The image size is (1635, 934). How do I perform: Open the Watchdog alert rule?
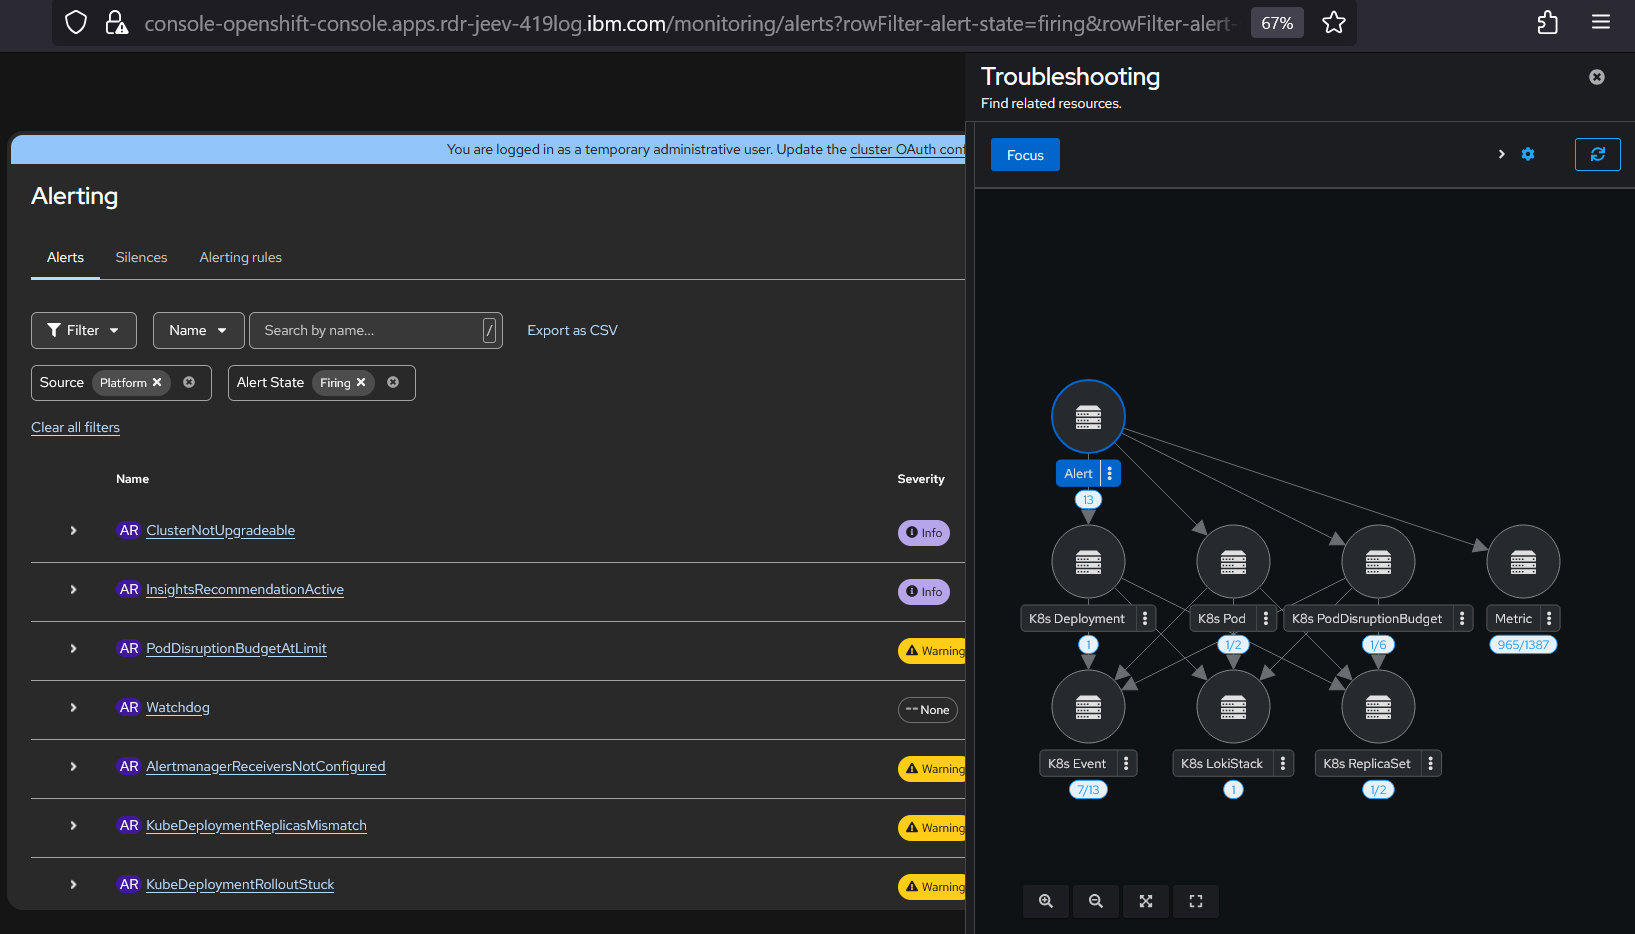(178, 707)
